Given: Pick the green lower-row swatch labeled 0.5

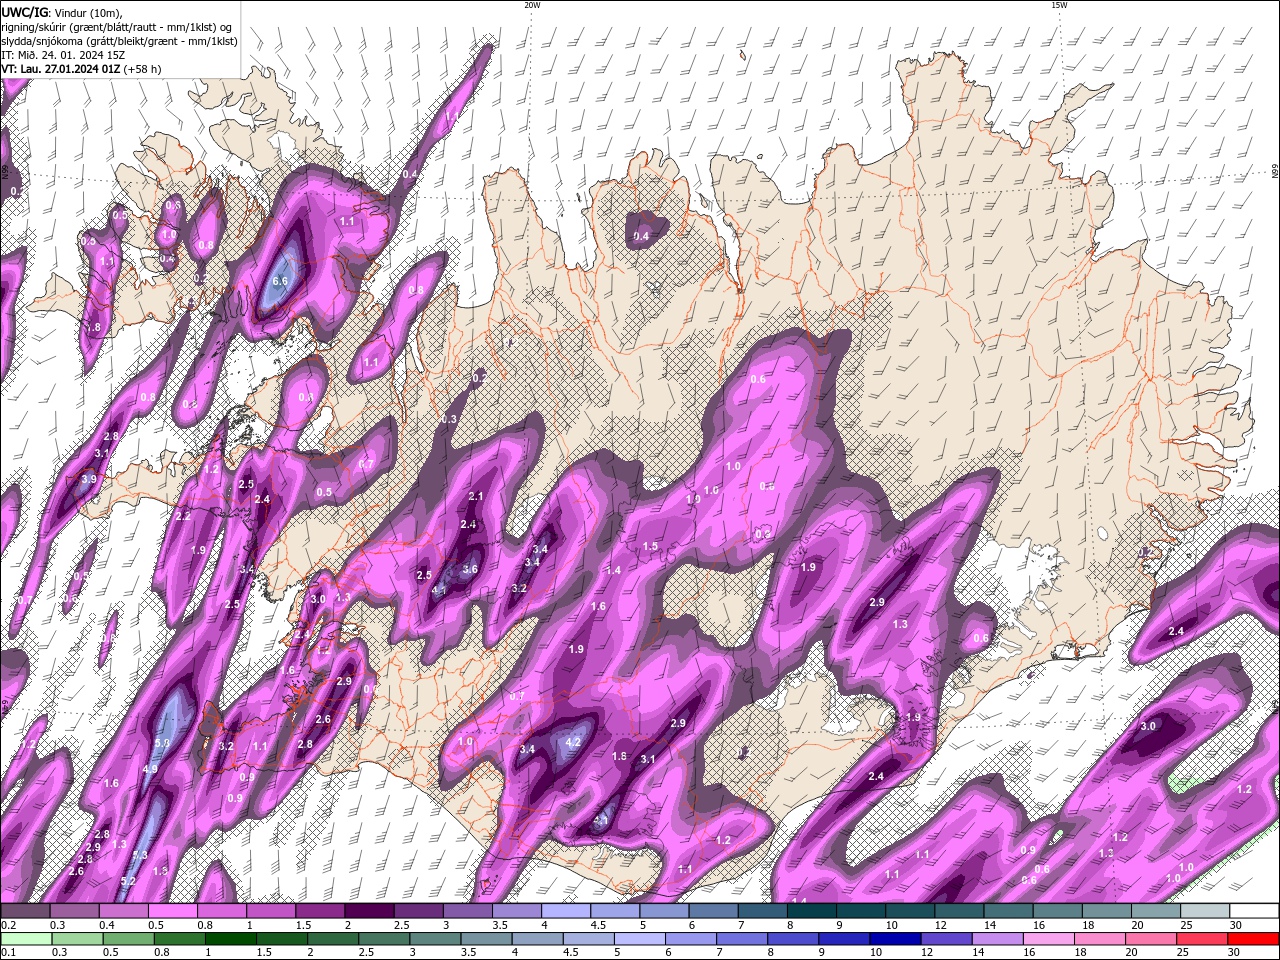Looking at the screenshot, I should click(129, 939).
